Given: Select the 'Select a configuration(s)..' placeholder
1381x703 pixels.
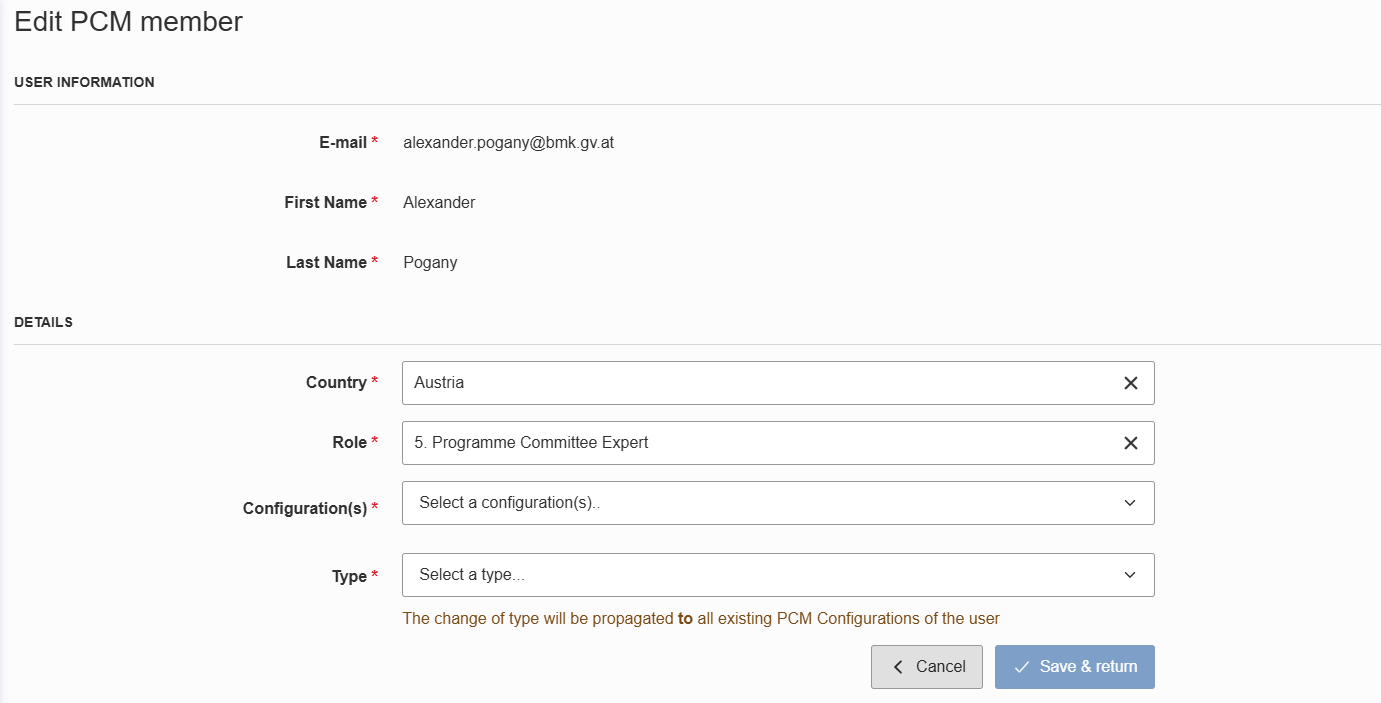Looking at the screenshot, I should (x=510, y=503).
